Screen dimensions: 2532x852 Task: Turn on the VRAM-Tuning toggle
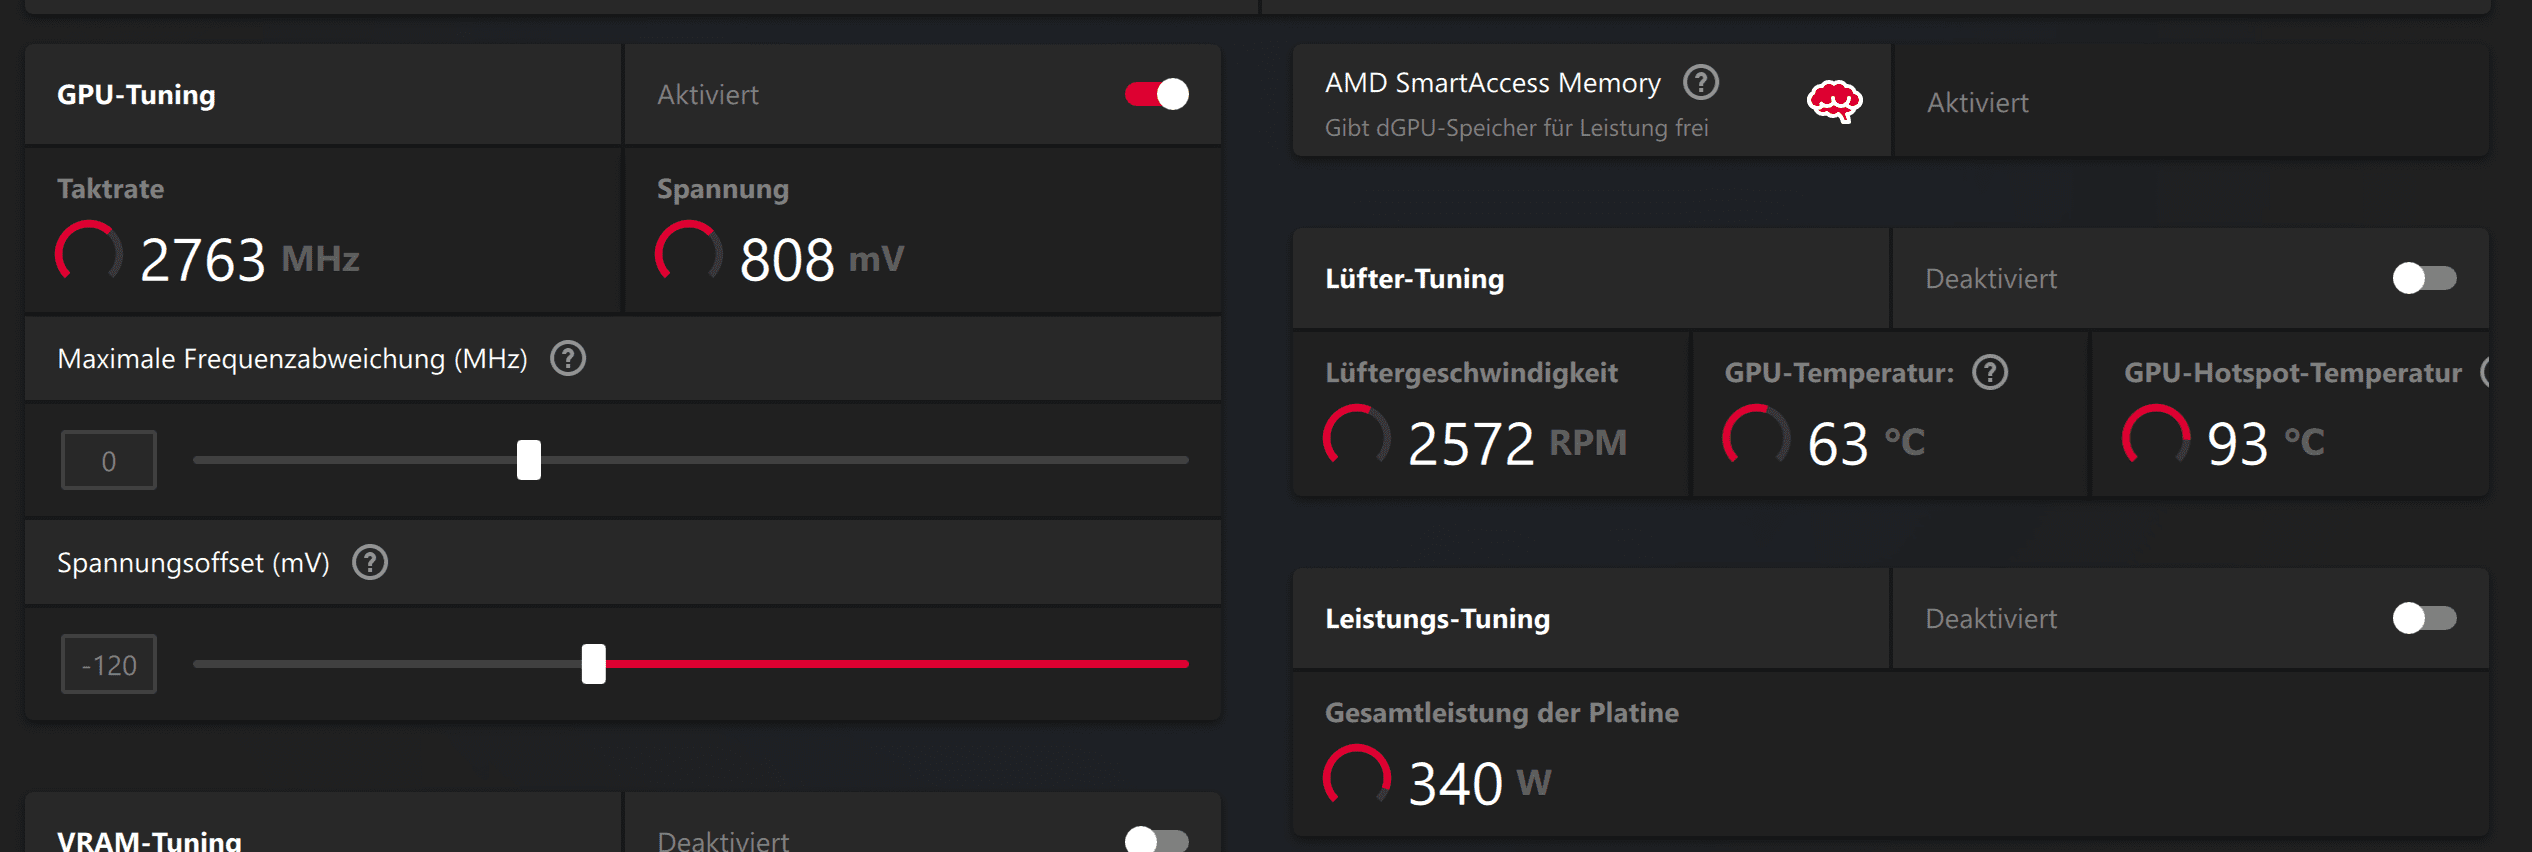(1157, 840)
